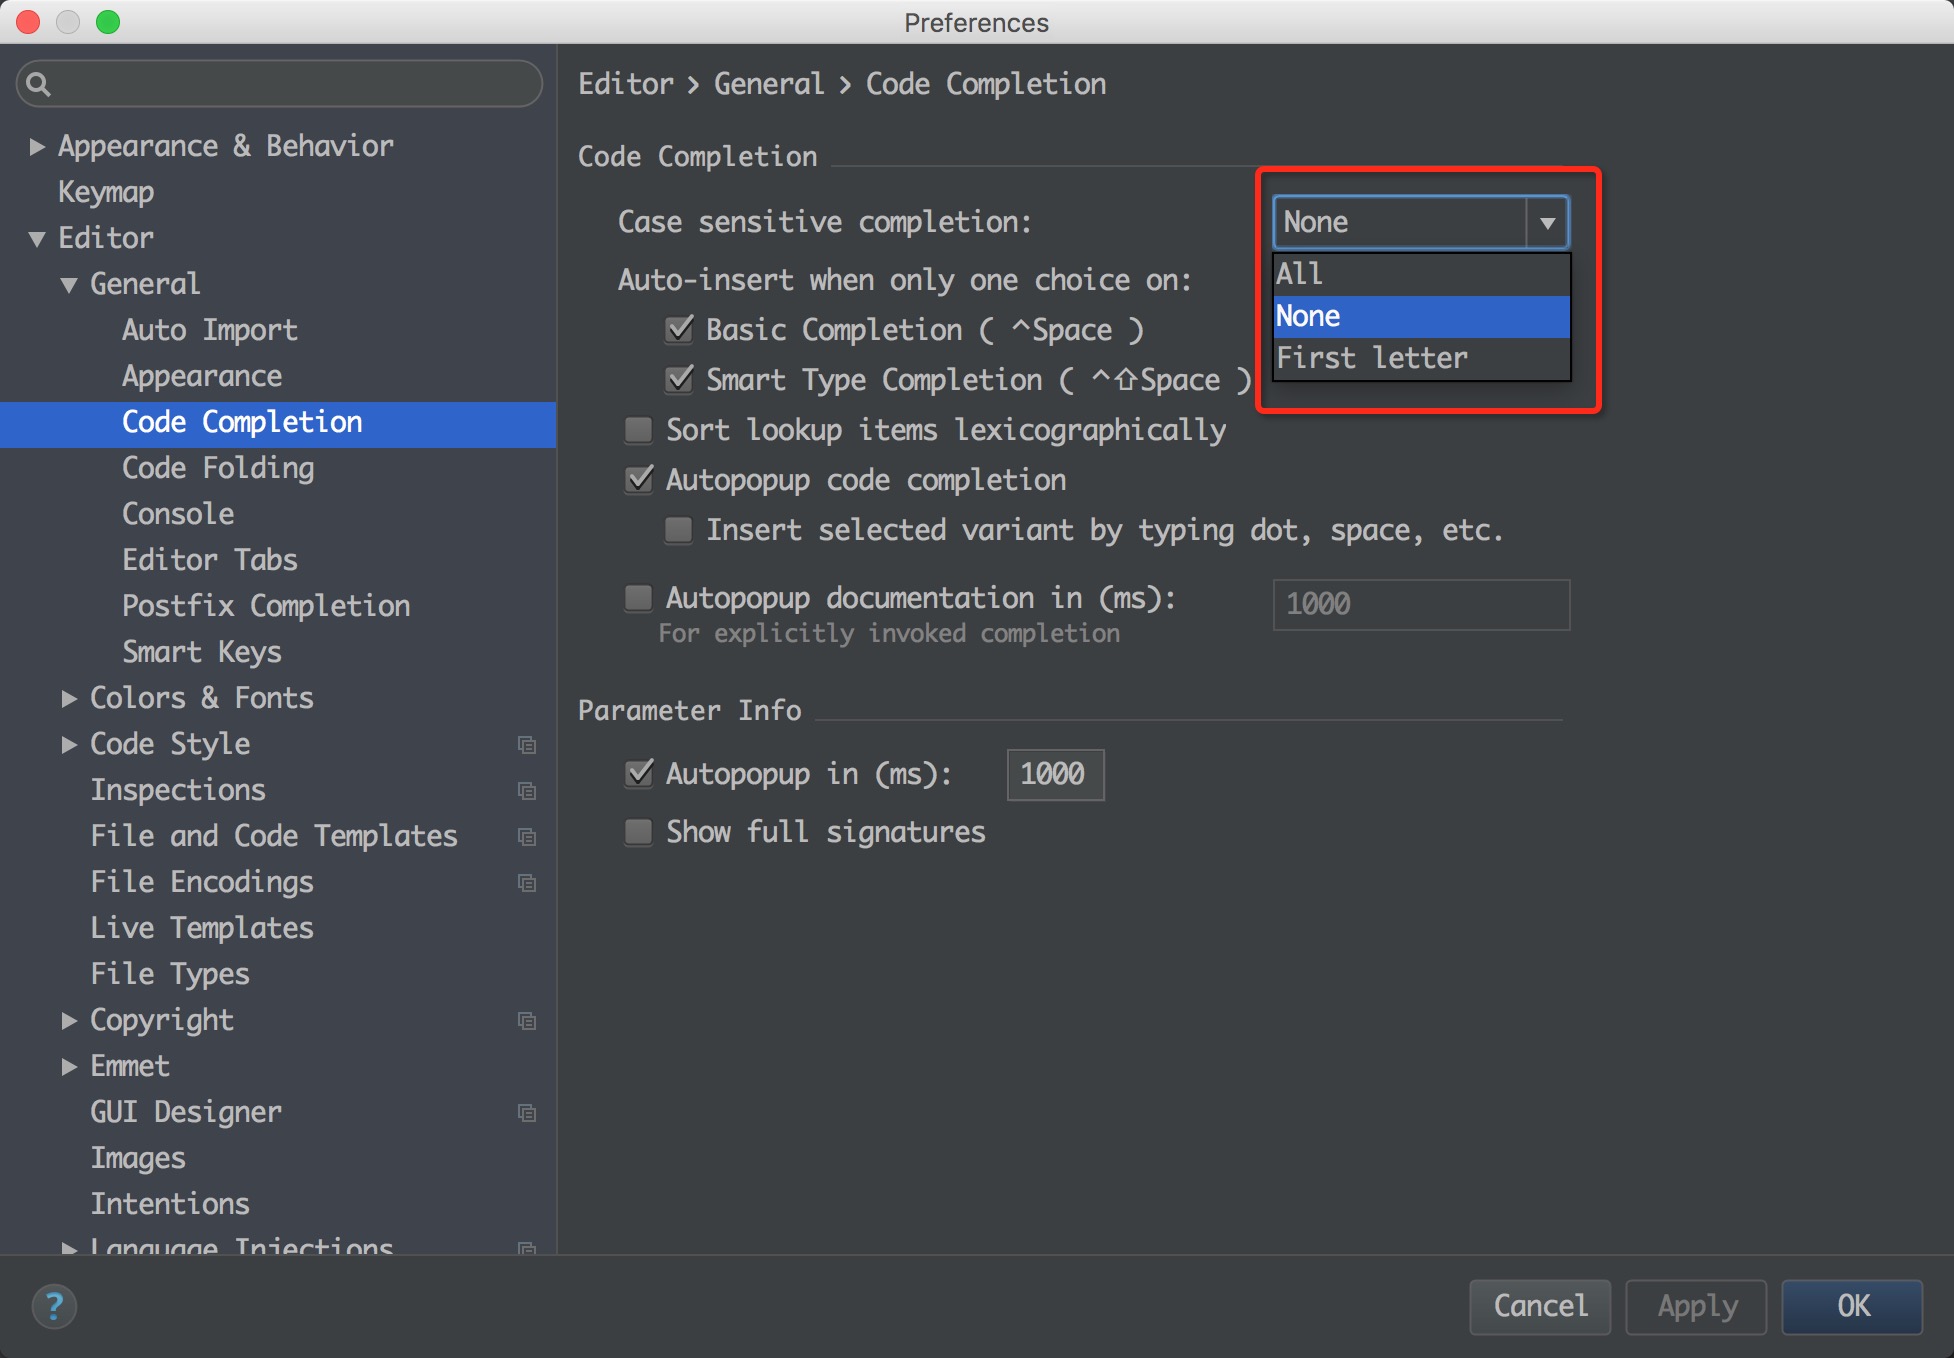Open Inspections settings
Screen dimensions: 1954x1358
tap(178, 790)
